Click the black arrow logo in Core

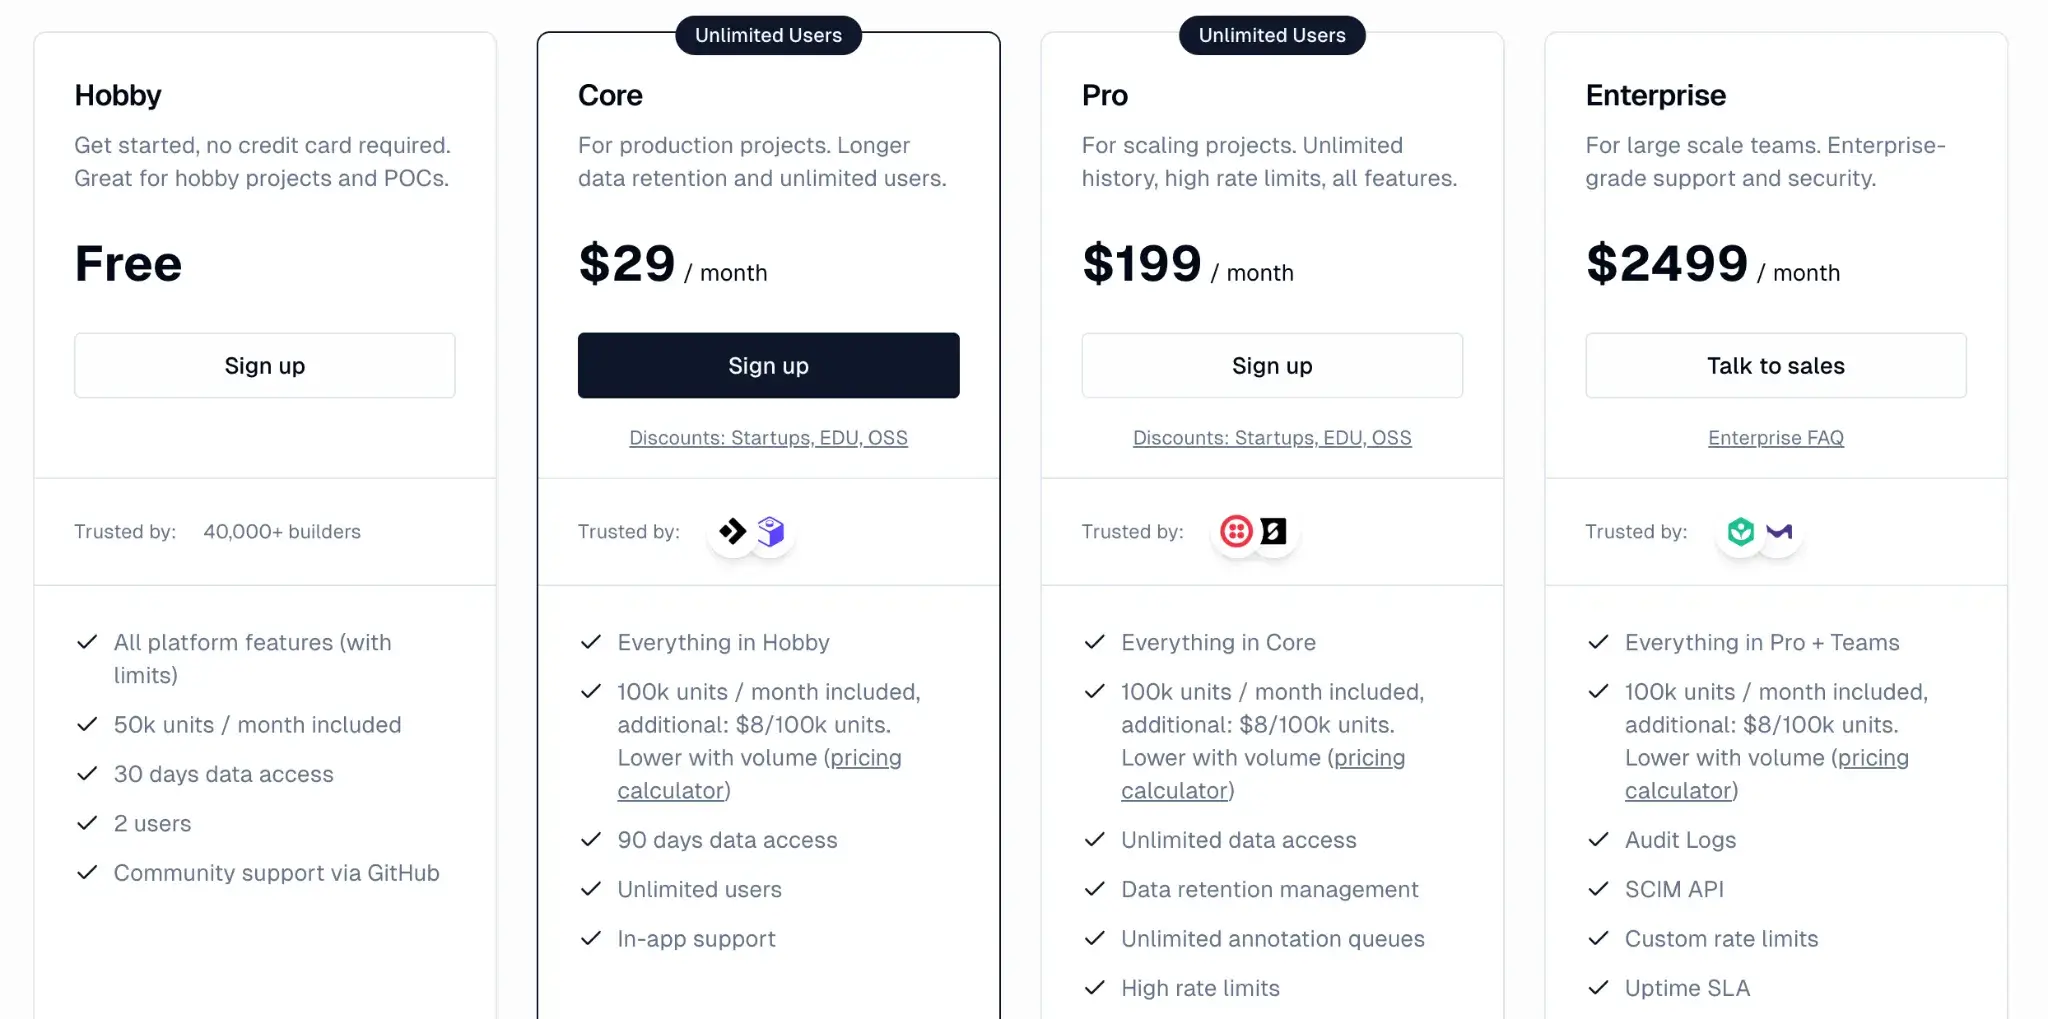[733, 531]
